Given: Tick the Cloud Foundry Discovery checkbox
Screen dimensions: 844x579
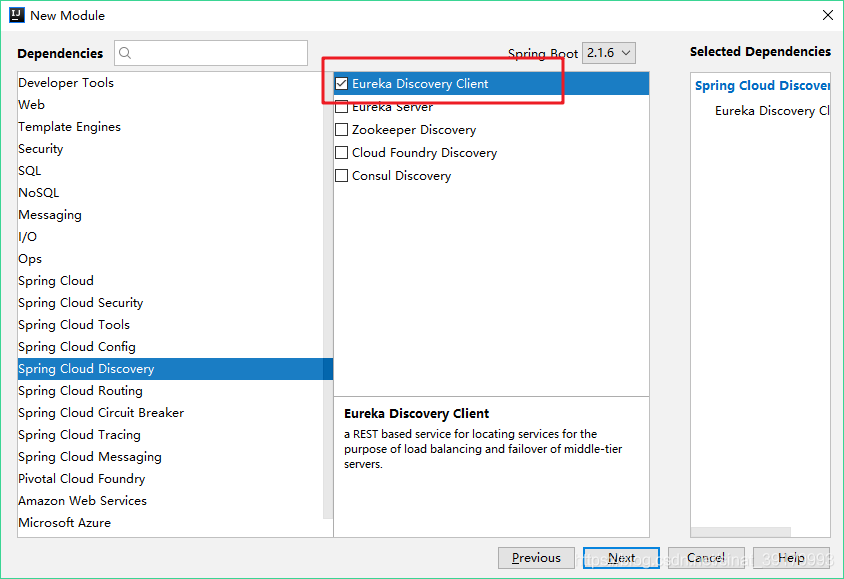Looking at the screenshot, I should click(341, 153).
